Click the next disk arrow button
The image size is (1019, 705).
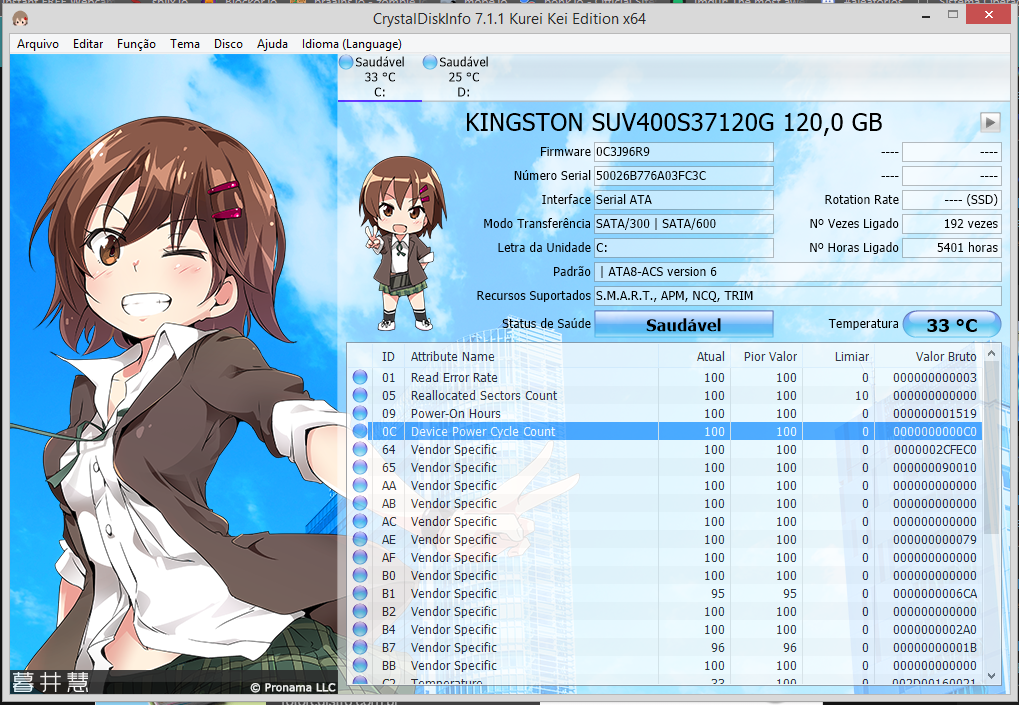[990, 122]
